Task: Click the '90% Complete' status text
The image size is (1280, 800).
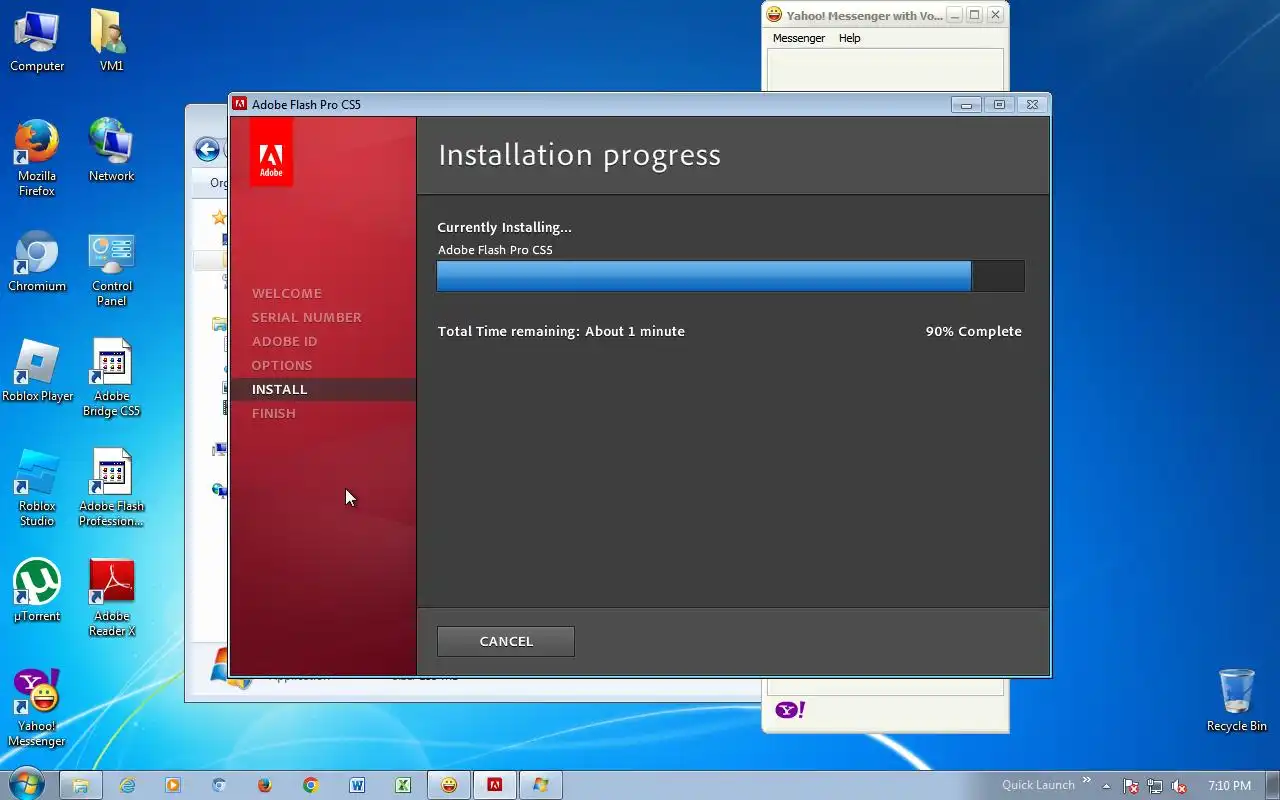Action: [974, 331]
